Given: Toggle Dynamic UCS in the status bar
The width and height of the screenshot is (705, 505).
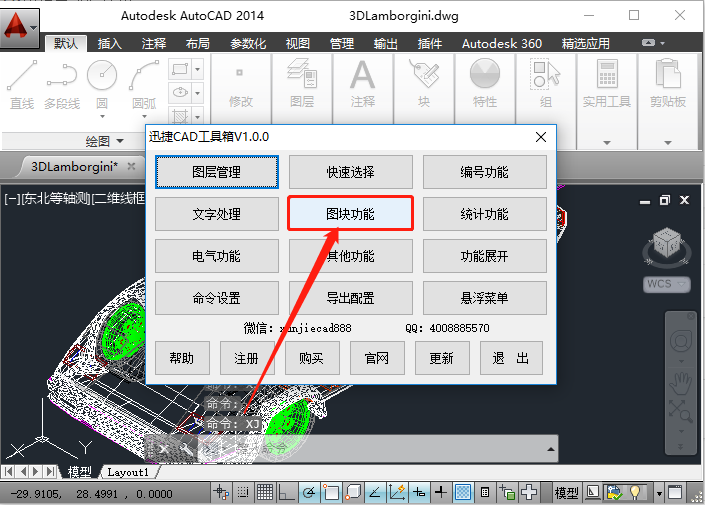Looking at the screenshot, I should 397,493.
